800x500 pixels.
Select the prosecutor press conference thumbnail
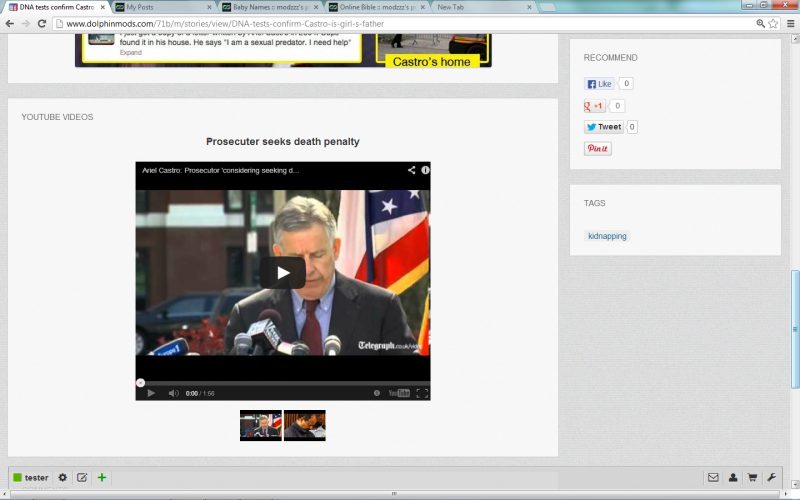pos(261,426)
